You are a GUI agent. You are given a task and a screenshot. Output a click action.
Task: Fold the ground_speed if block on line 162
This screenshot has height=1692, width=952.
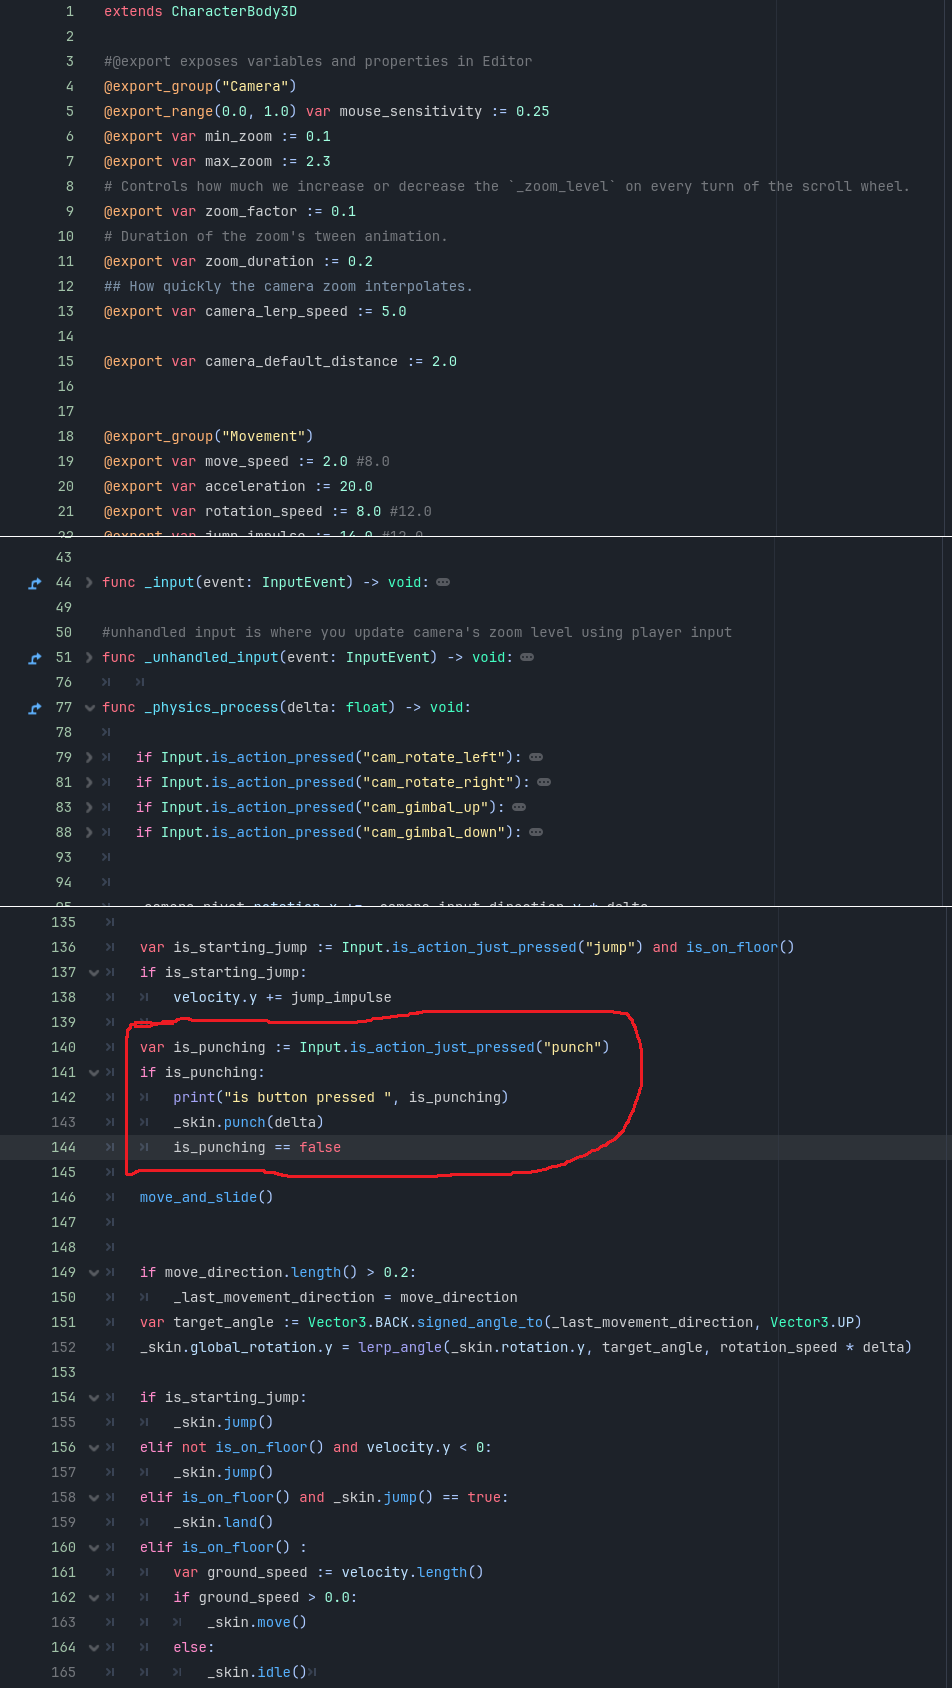94,1597
